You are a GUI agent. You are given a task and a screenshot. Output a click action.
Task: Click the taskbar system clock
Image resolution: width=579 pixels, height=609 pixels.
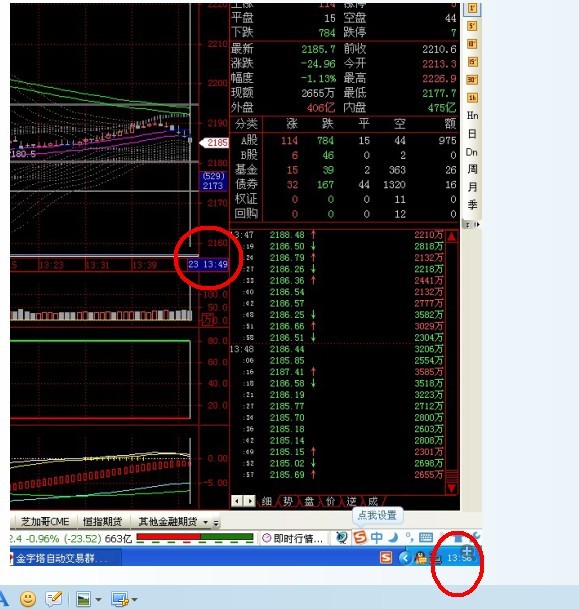point(459,558)
